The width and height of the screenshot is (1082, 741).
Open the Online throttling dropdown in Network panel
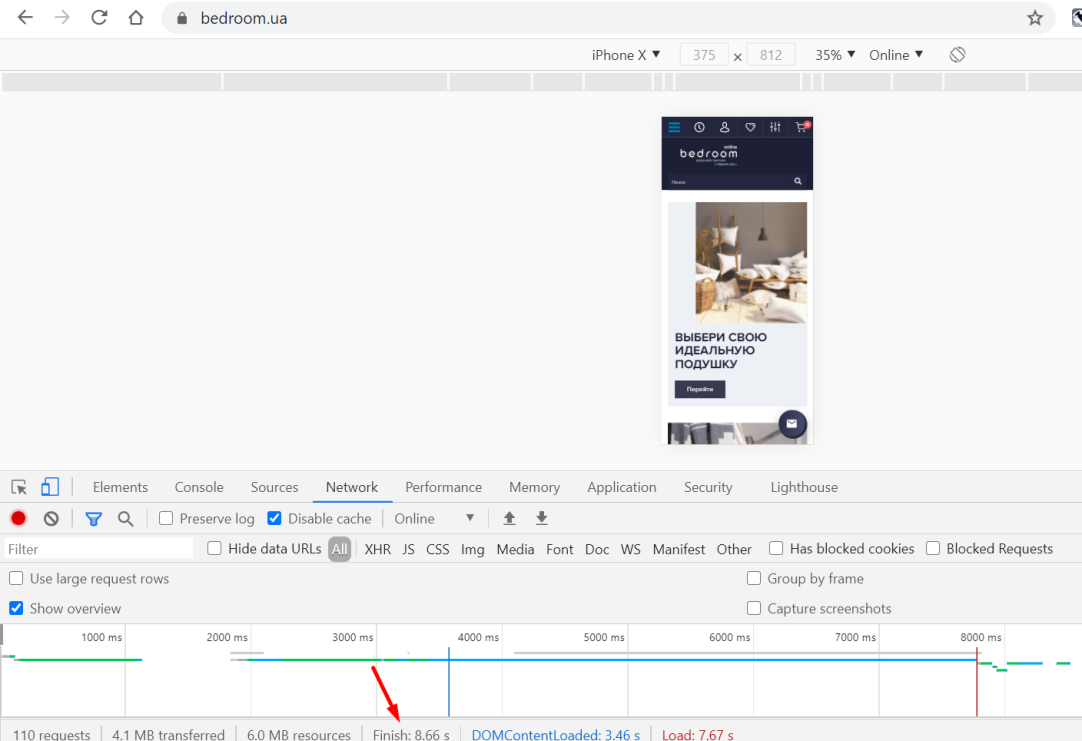pos(434,519)
